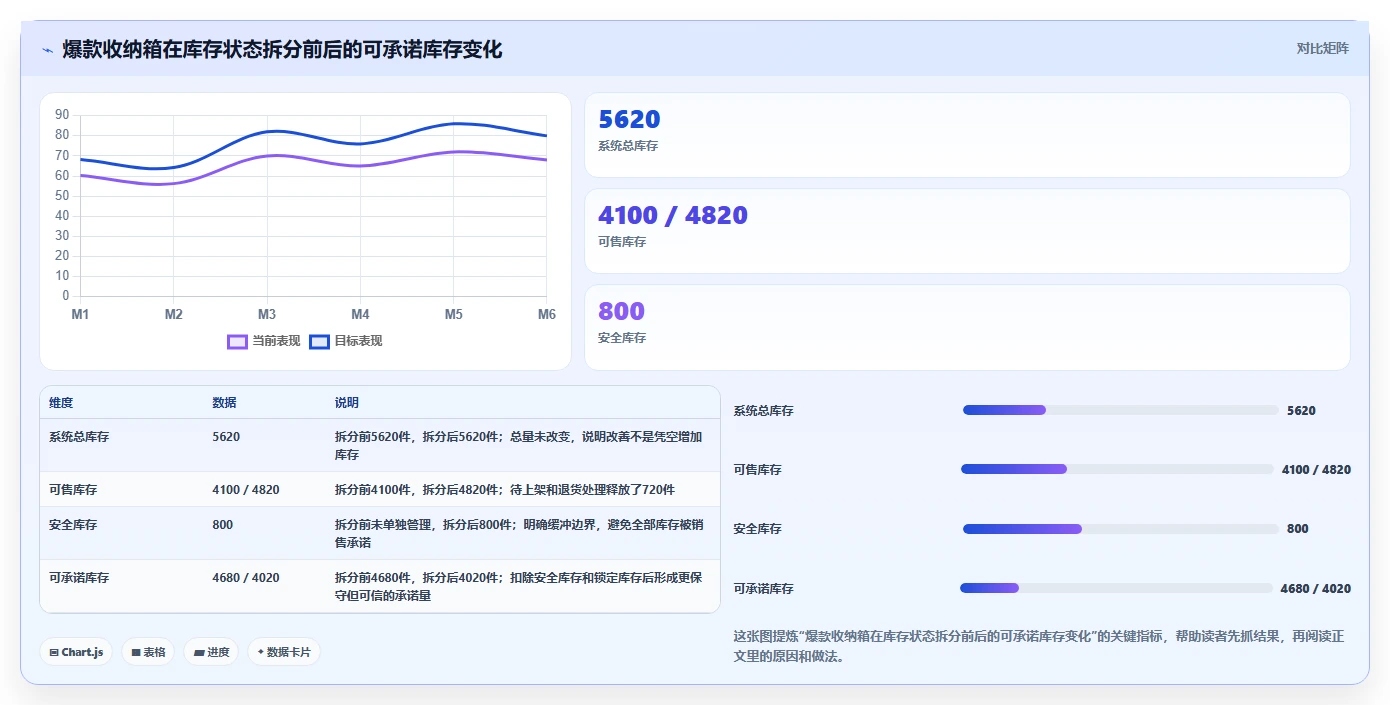Click the purple 当前表现 line in the chart
The width and height of the screenshot is (1390, 705).
360,165
